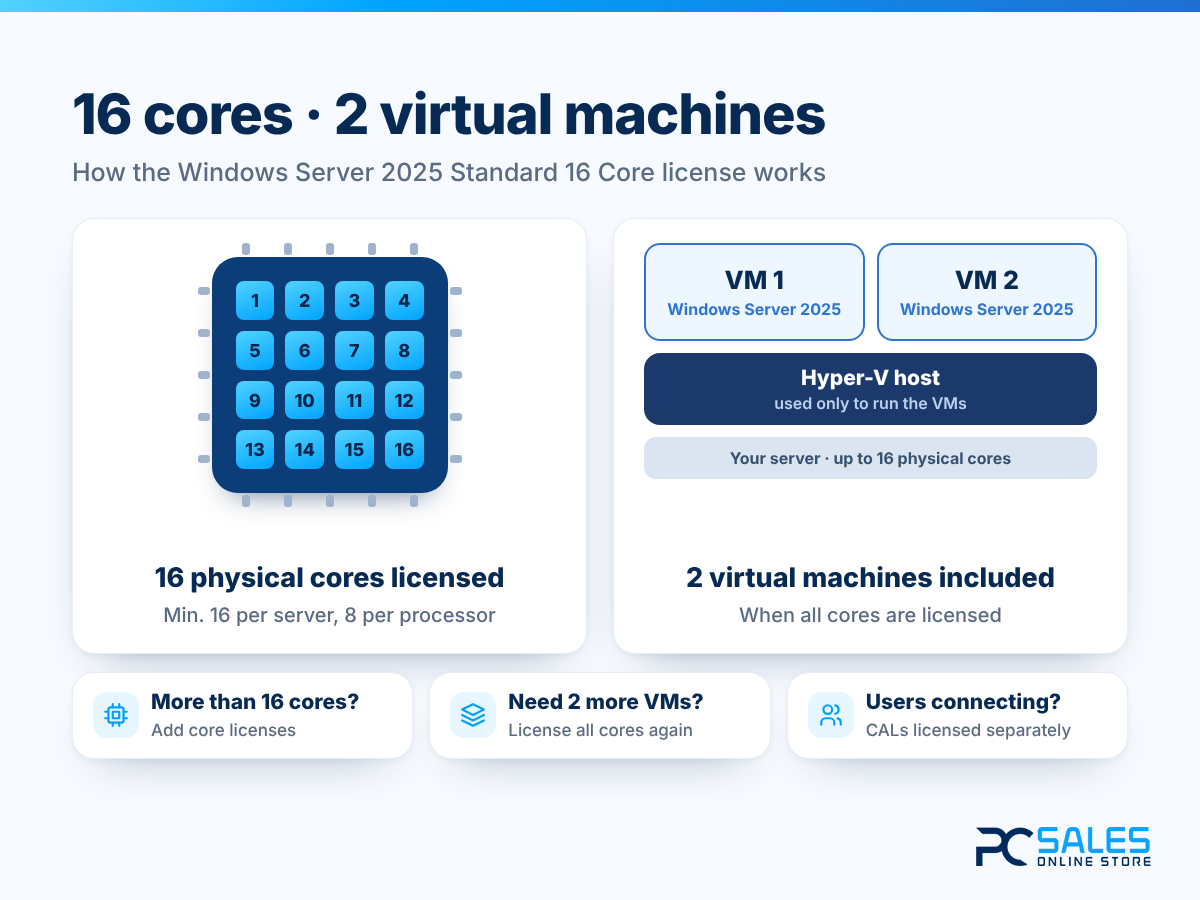Screen dimensions: 1200x900
Task: Click the users icon beside Users connecting
Action: pyautogui.click(x=831, y=715)
